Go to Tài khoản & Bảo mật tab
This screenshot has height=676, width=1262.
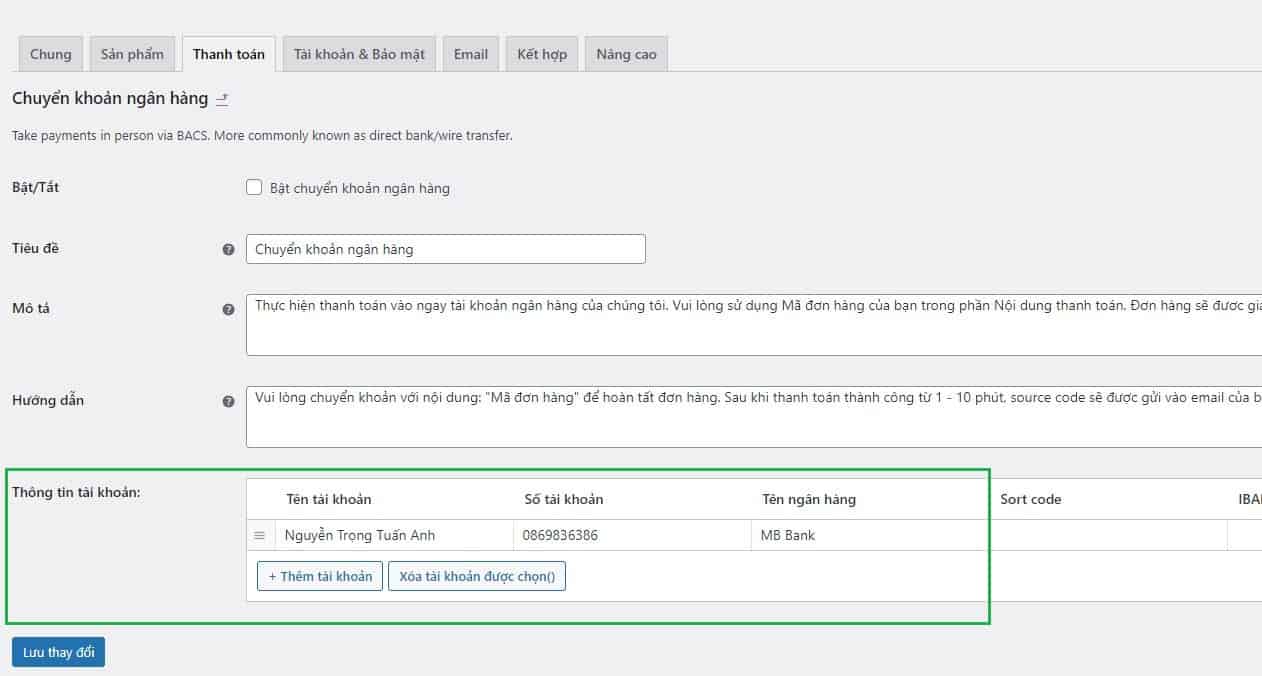(x=359, y=54)
